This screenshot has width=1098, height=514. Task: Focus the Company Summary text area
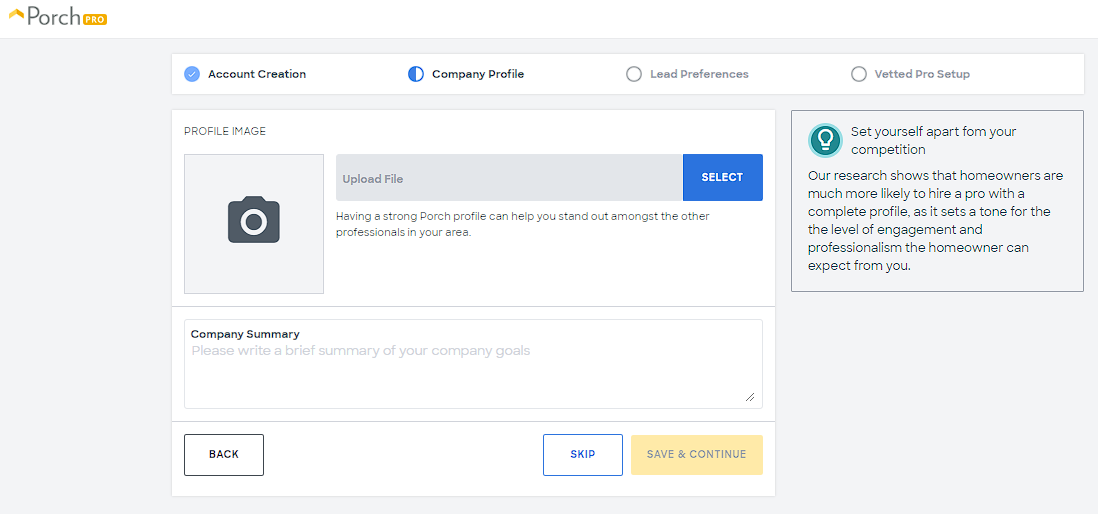click(472, 372)
